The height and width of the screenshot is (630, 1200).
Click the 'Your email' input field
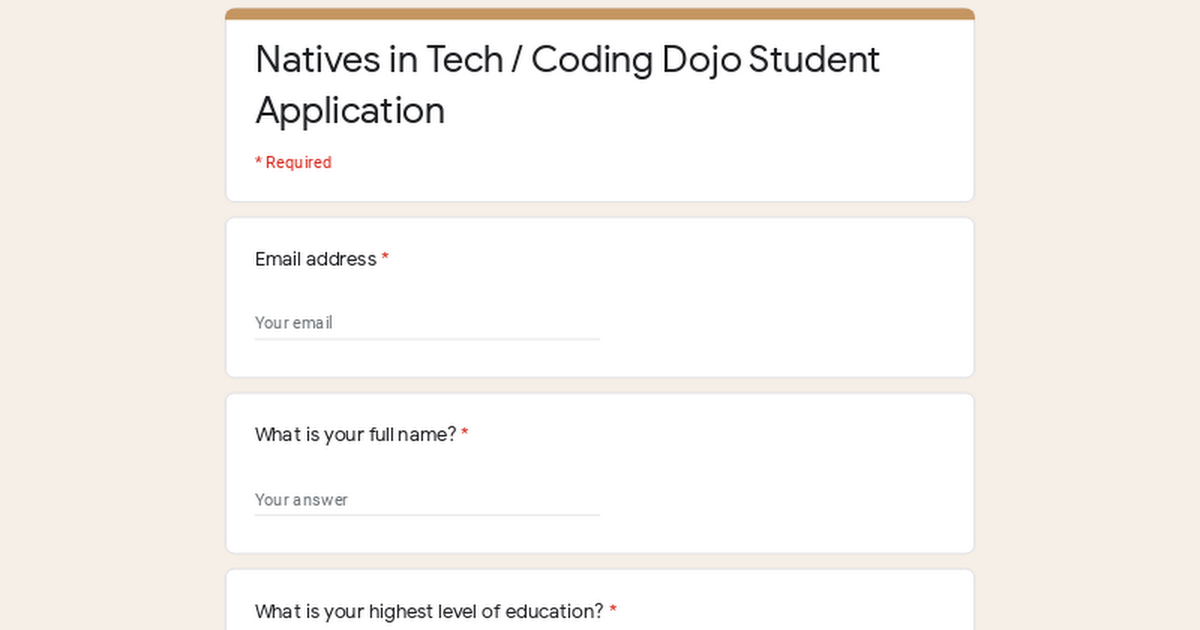[x=427, y=323]
